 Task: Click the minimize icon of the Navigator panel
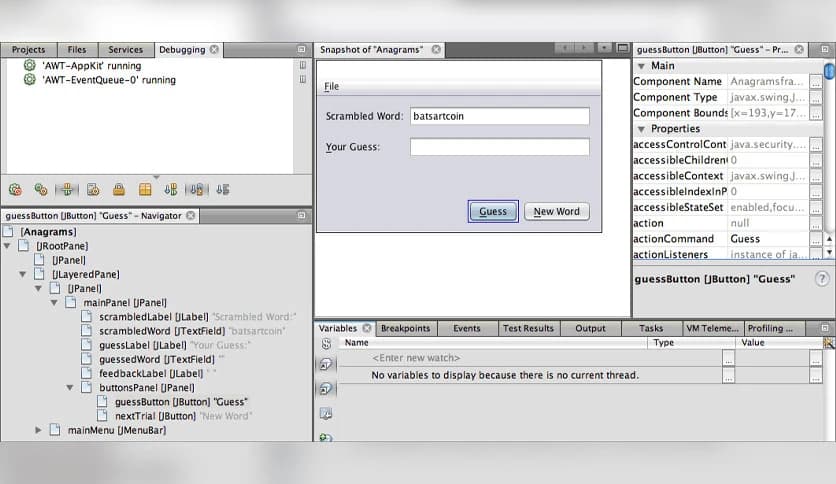[x=301, y=215]
